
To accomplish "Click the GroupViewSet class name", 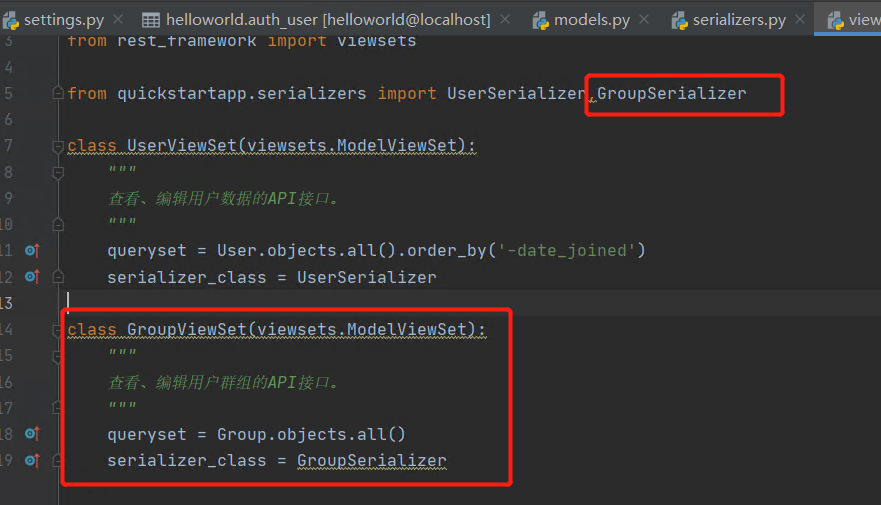I will (187, 329).
